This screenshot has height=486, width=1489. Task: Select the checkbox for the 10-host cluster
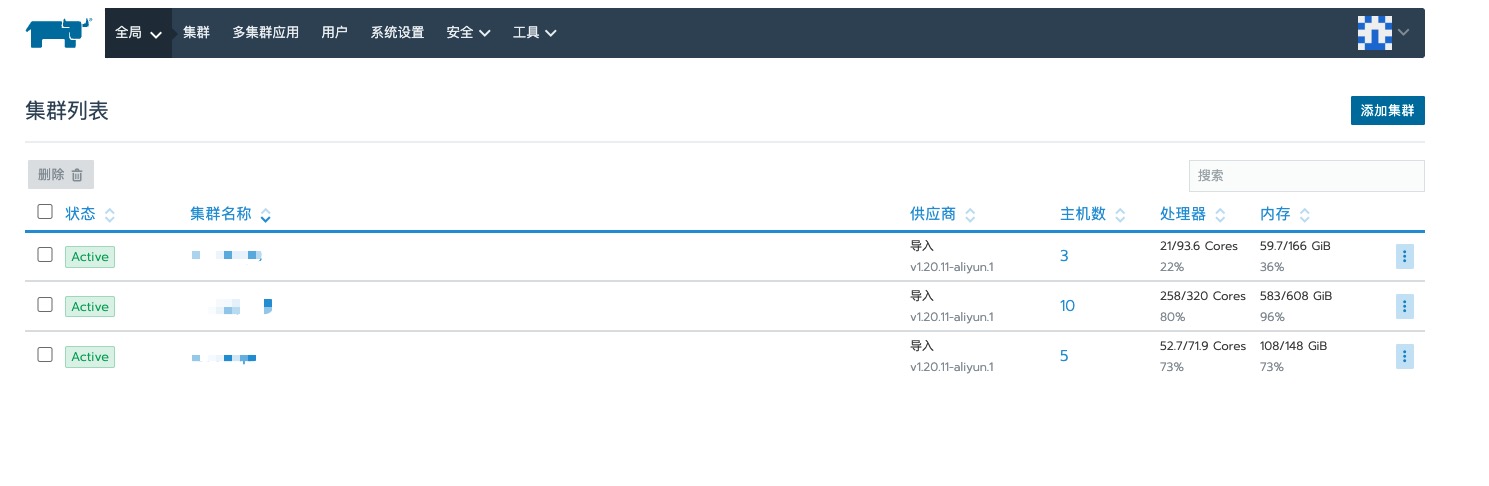[45, 305]
